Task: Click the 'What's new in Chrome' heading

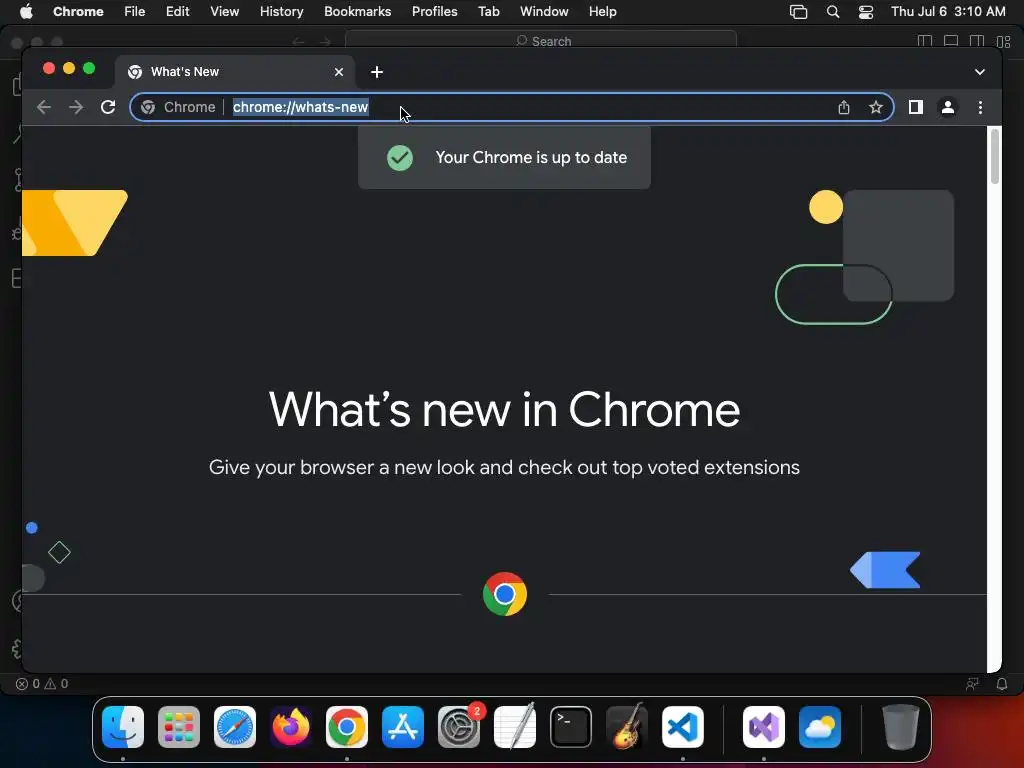Action: click(504, 410)
